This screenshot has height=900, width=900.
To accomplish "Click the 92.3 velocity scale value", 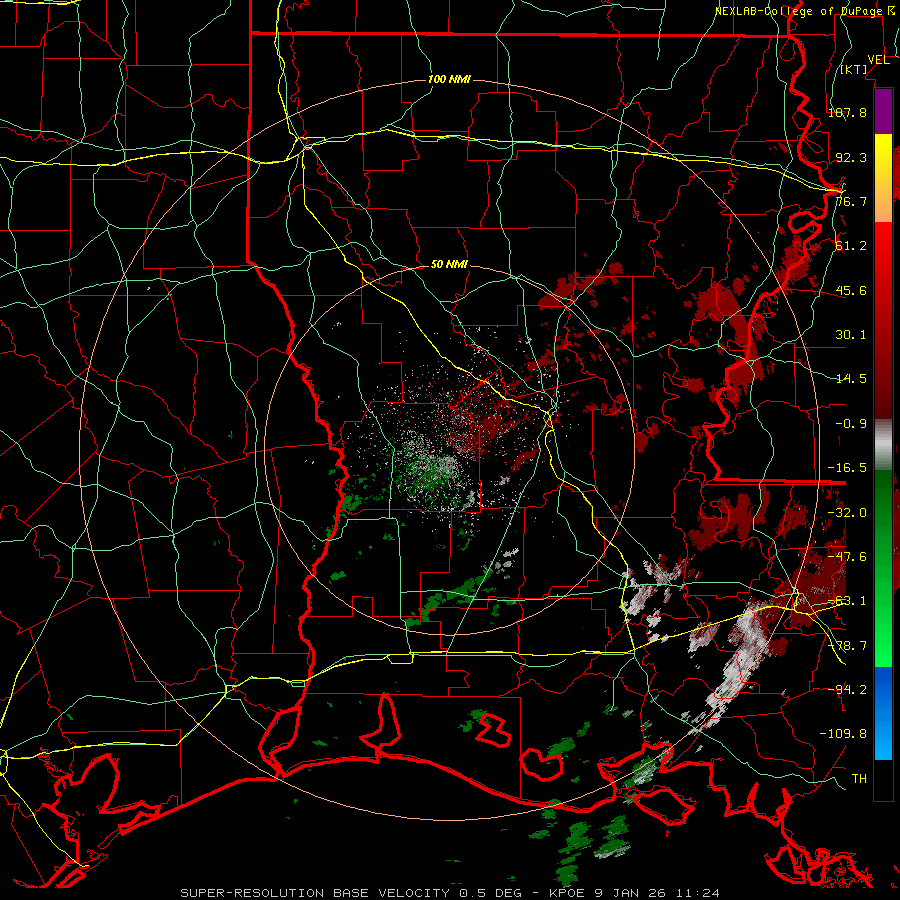I will [851, 157].
